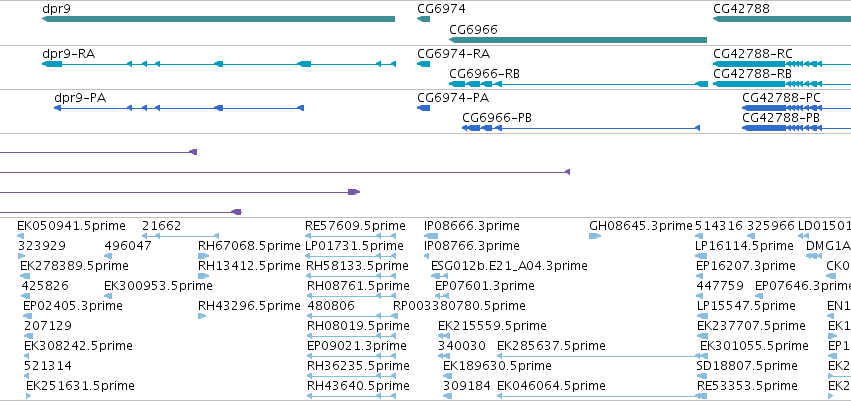851x401 pixels.
Task: Click the EK046064.5prime EST label
Action: coord(551,386)
